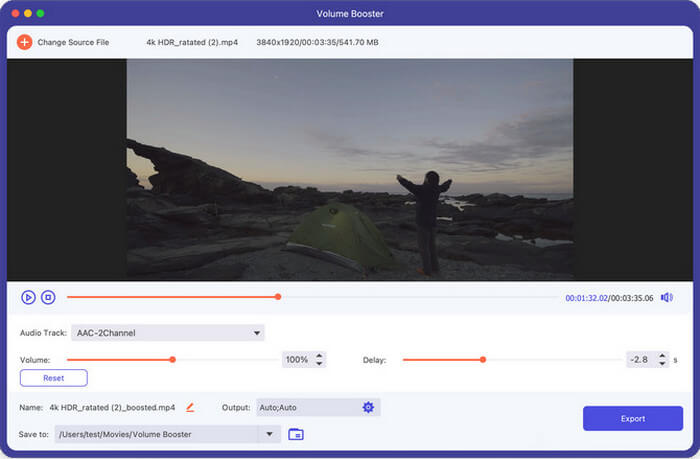This screenshot has width=700, height=459.
Task: Increase delay with the stepper up arrow
Action: point(662,356)
